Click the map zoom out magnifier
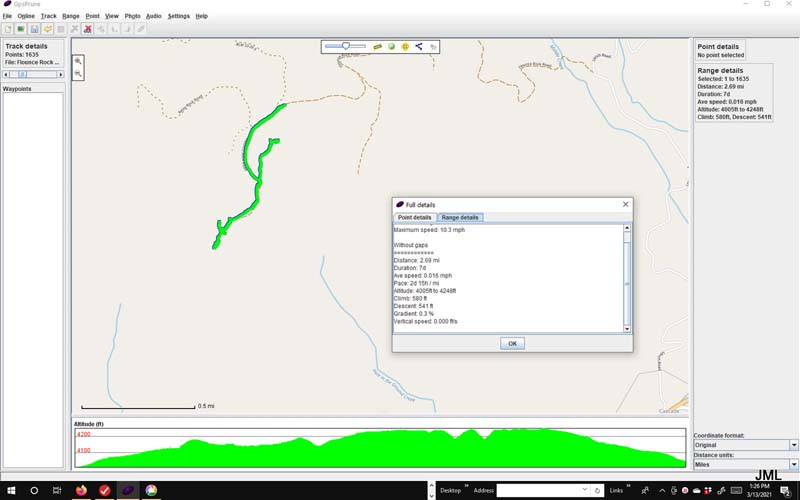The width and height of the screenshot is (800, 500). click(x=78, y=74)
